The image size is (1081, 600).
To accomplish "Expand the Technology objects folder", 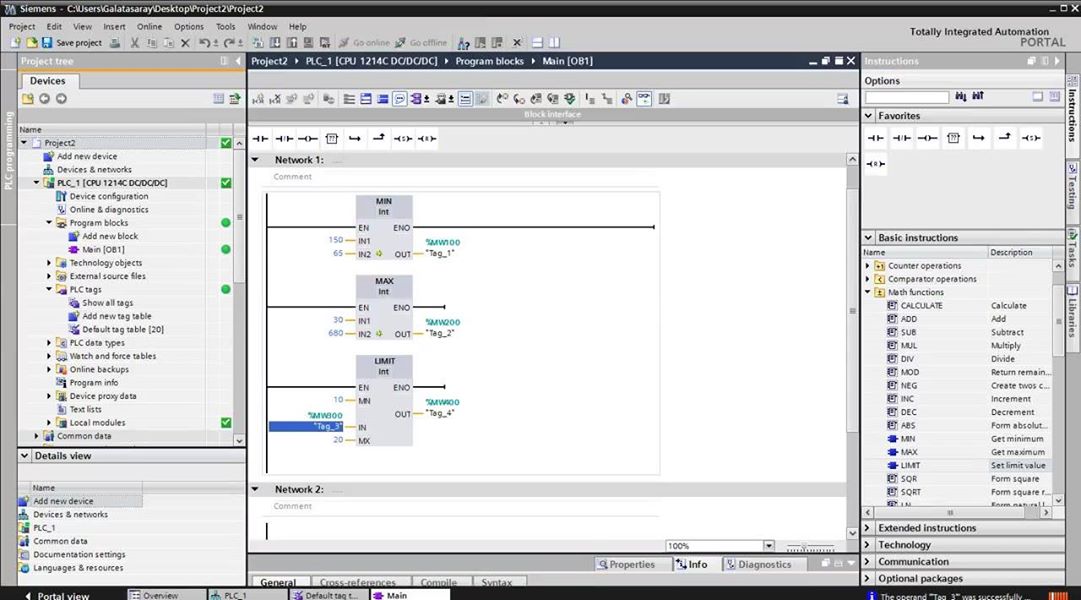I will [x=49, y=263].
